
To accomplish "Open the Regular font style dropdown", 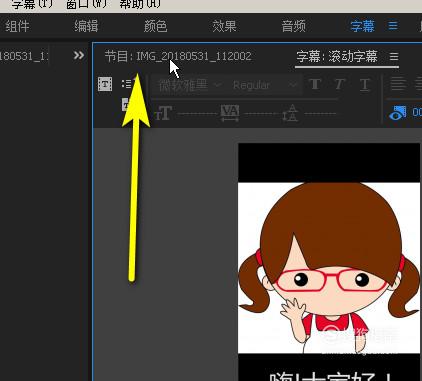I will tap(264, 85).
